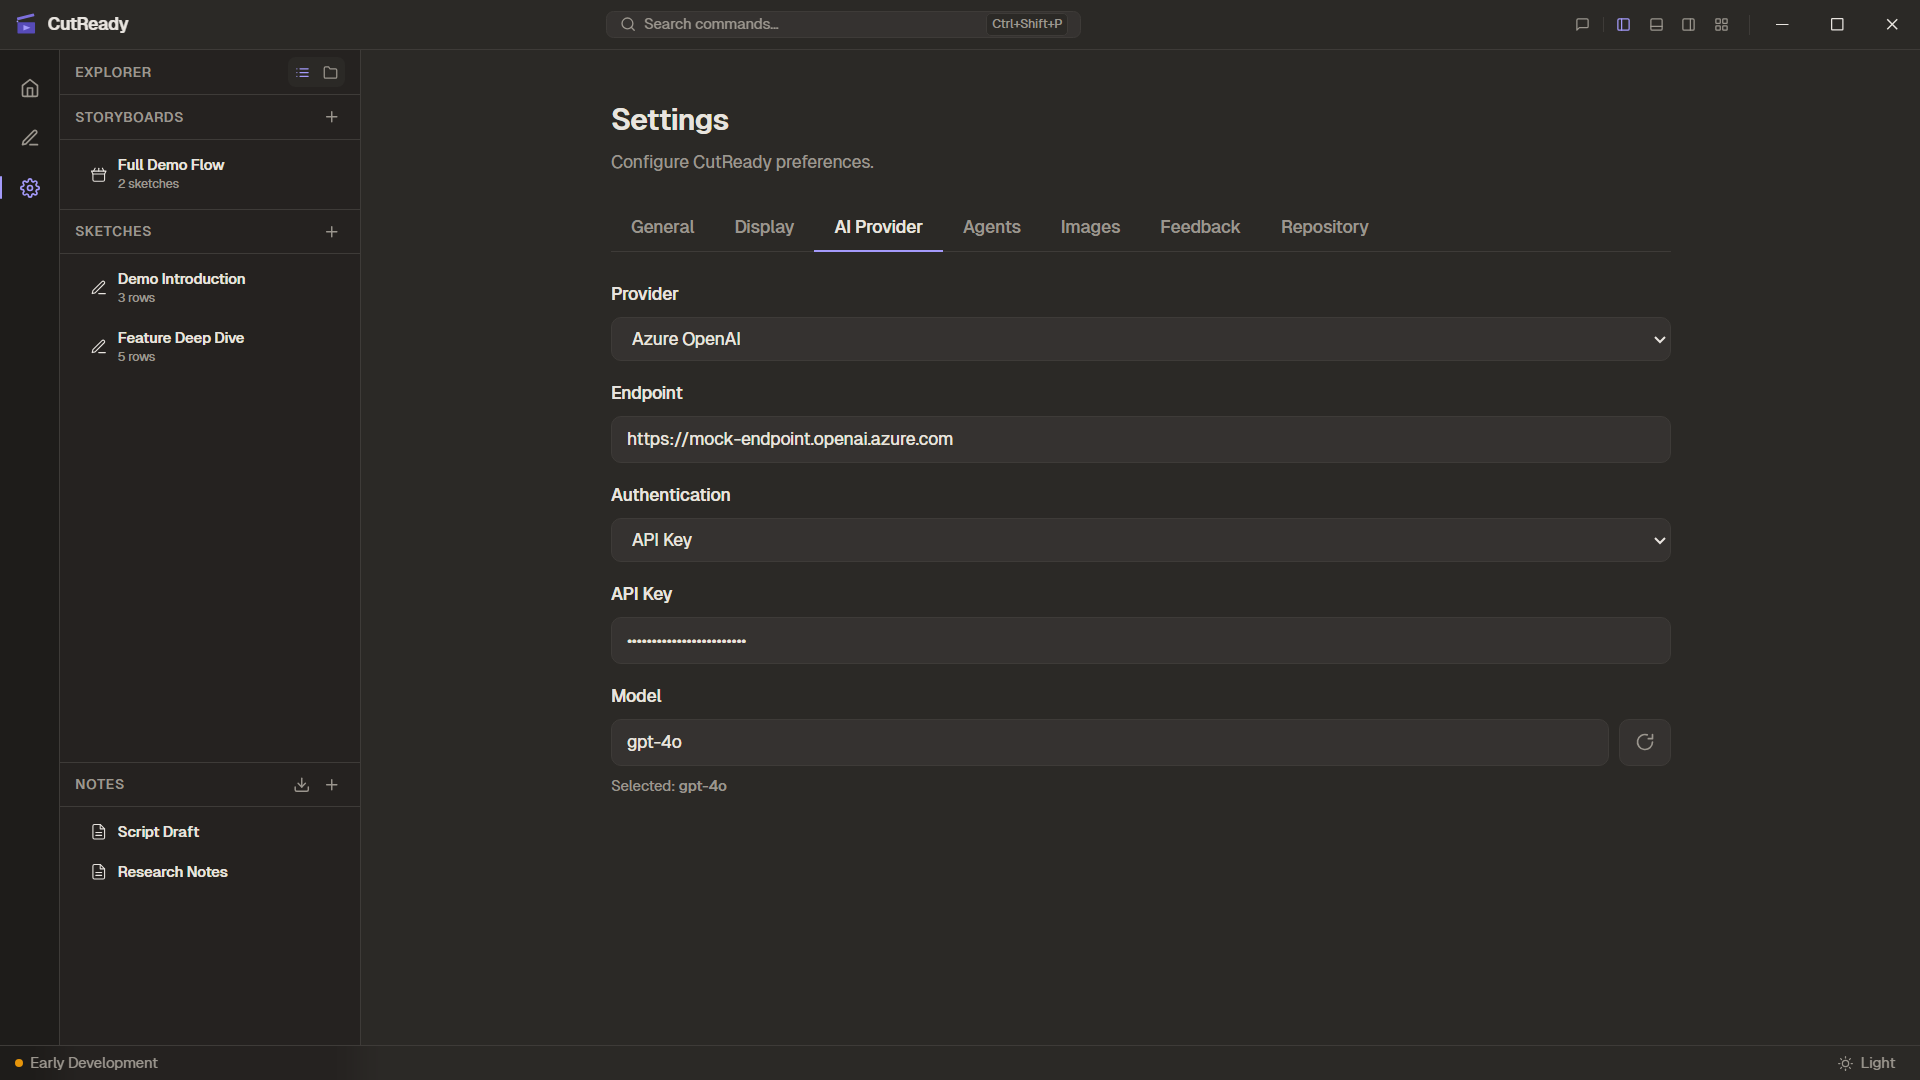Switch Explorer to list view
The image size is (1920, 1080).
coord(302,72)
